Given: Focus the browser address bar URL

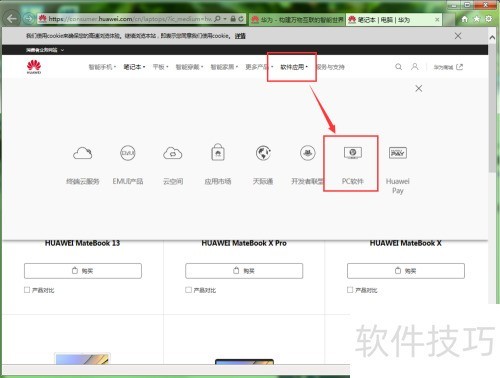Looking at the screenshot, I should click(x=129, y=19).
